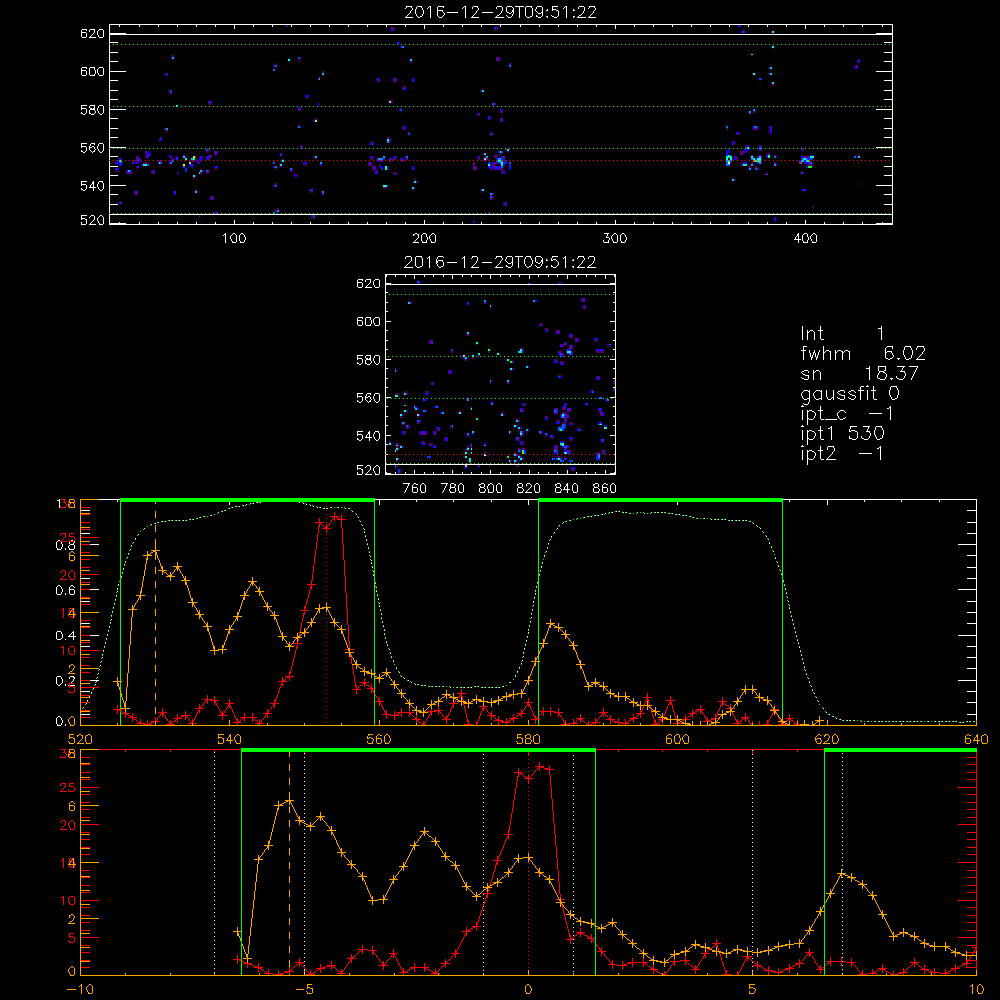Click the "640" x-axis label of the profile plot
This screenshot has width=1000, height=1000.
tap(976, 739)
